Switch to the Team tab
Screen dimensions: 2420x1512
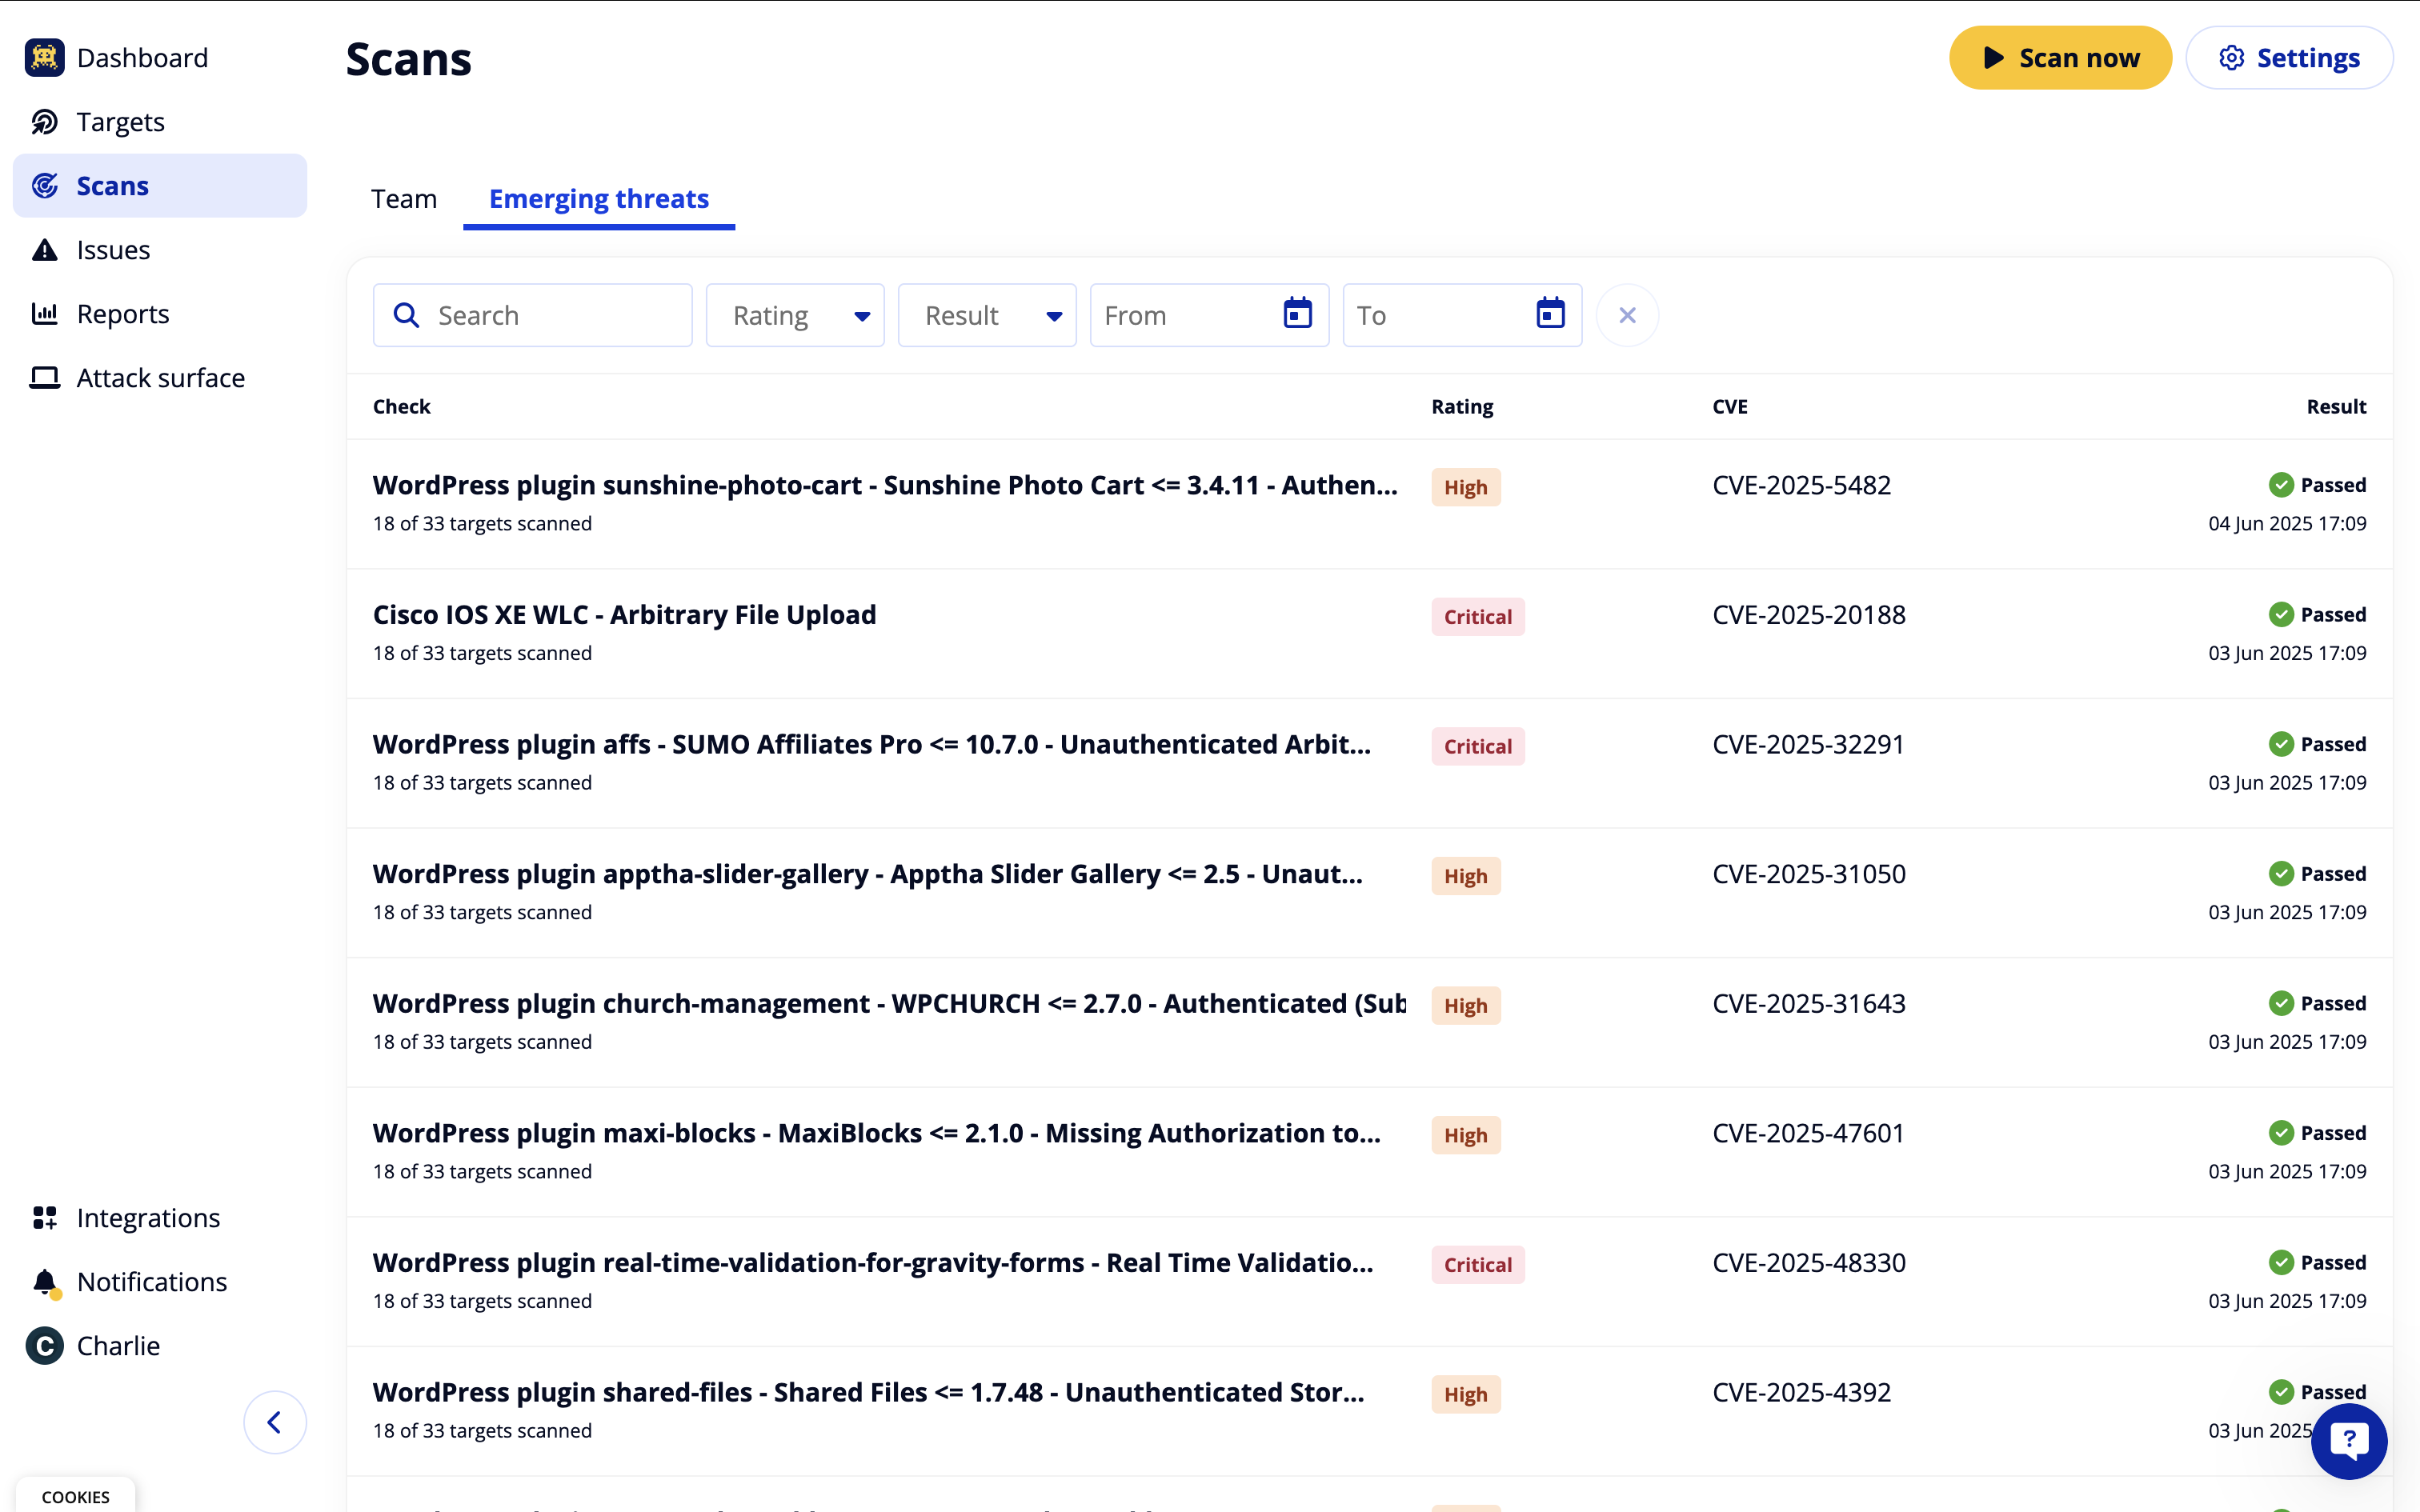click(404, 199)
